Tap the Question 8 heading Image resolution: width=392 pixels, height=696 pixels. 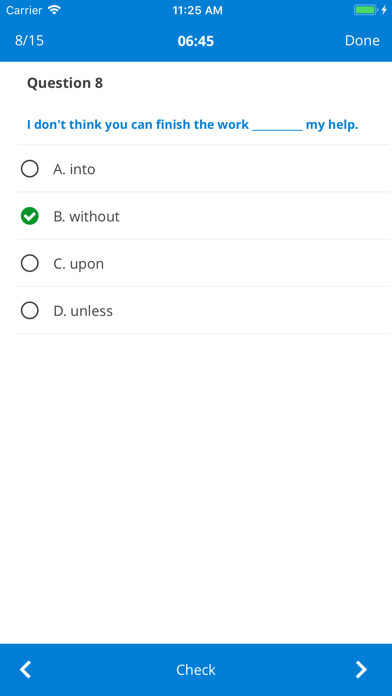65,83
